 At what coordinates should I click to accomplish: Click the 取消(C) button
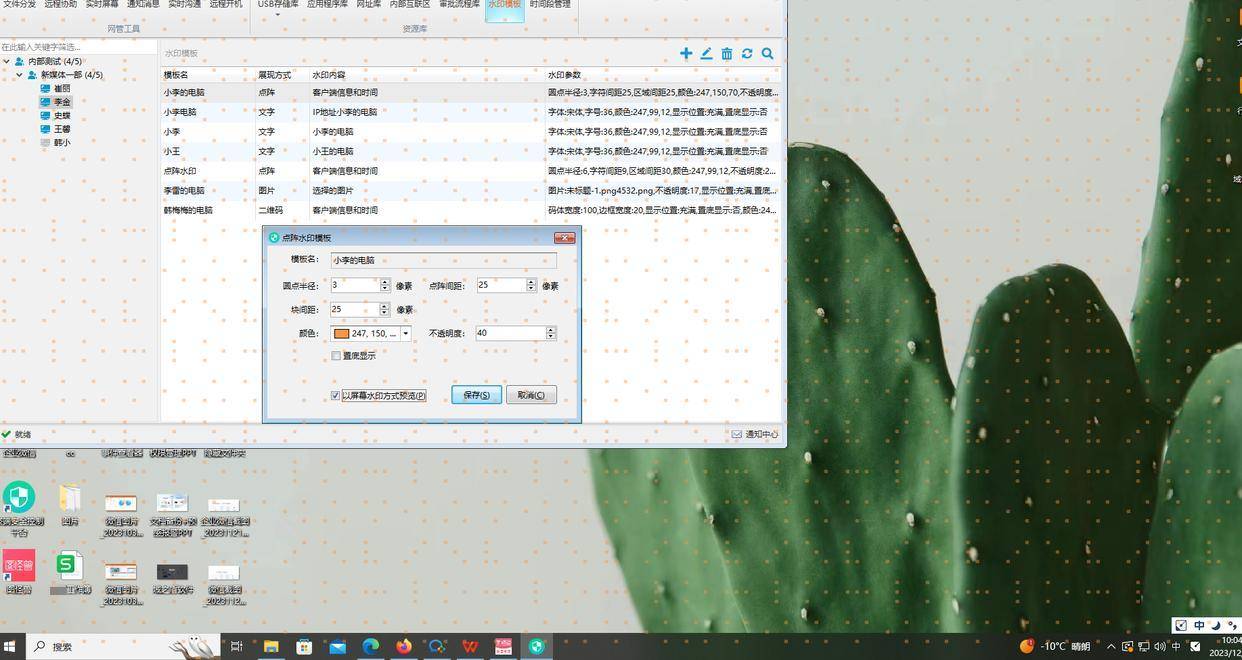tap(531, 395)
